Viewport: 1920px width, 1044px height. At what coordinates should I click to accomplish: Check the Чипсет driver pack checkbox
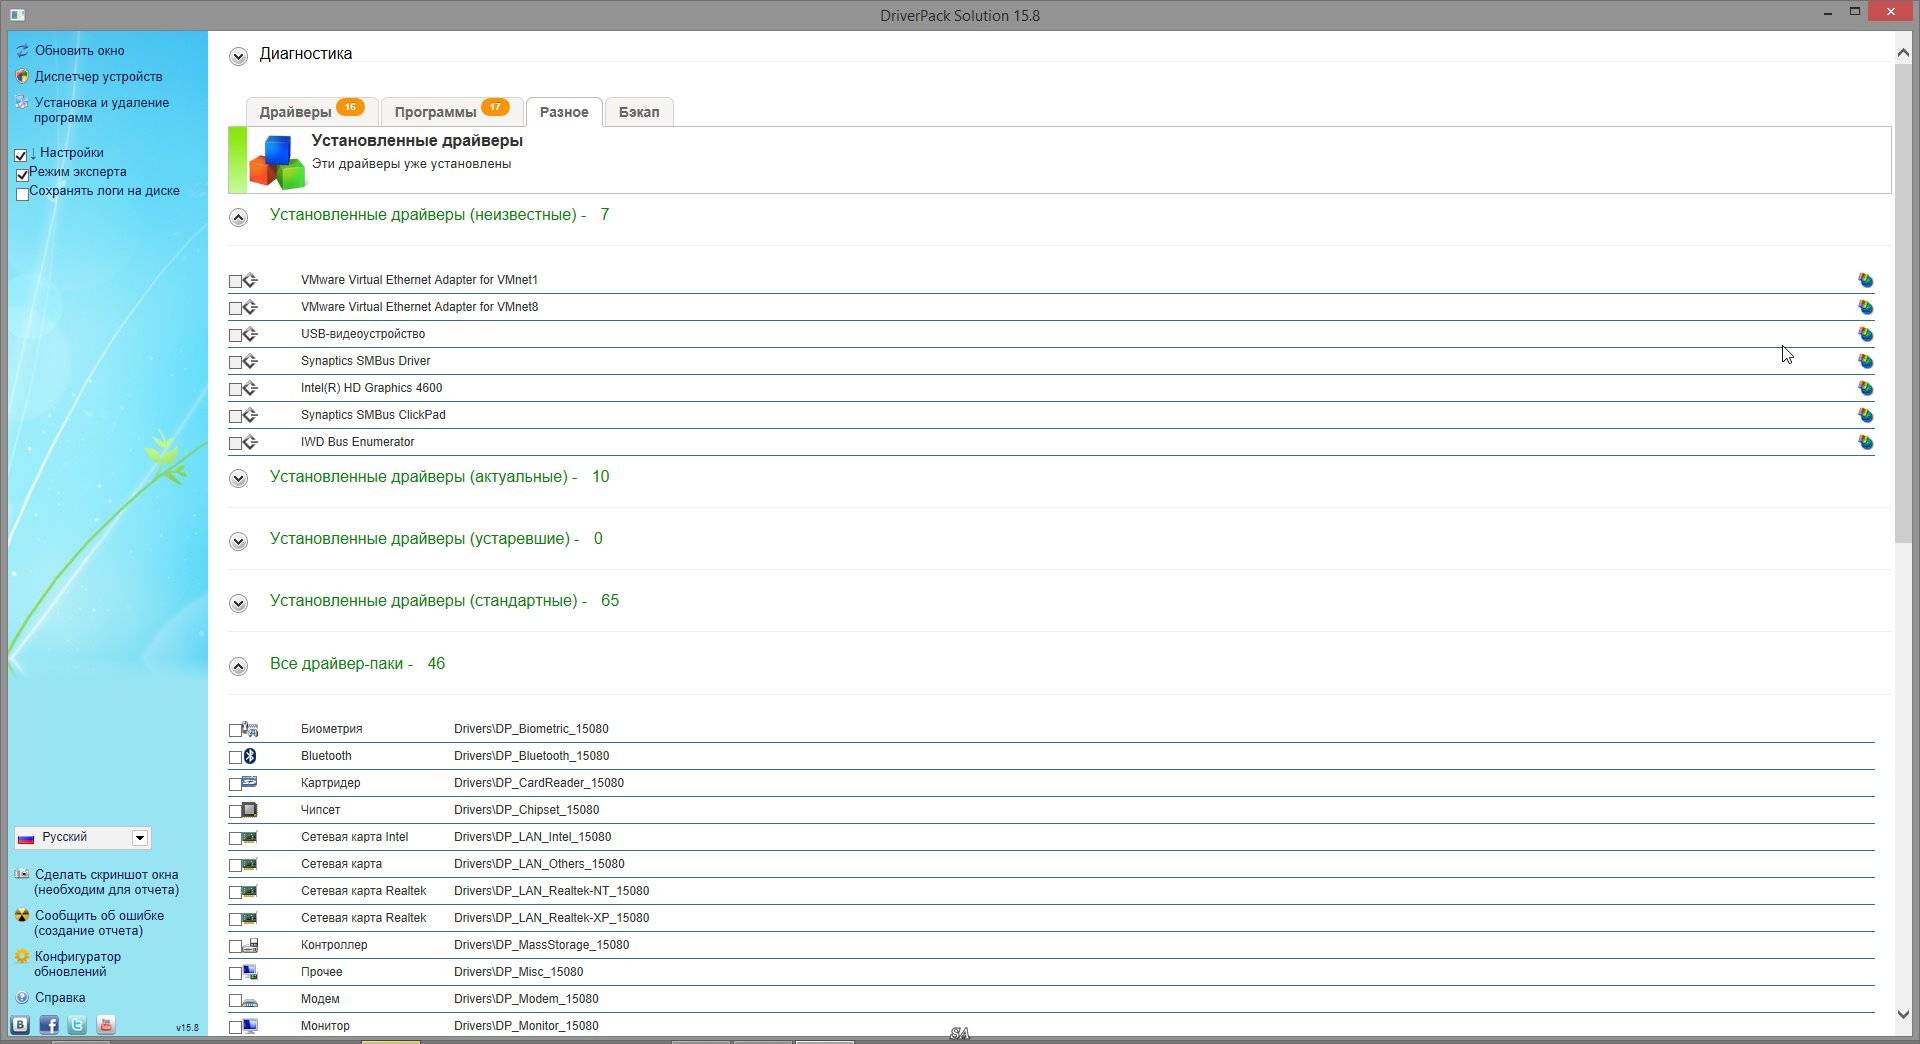(235, 812)
